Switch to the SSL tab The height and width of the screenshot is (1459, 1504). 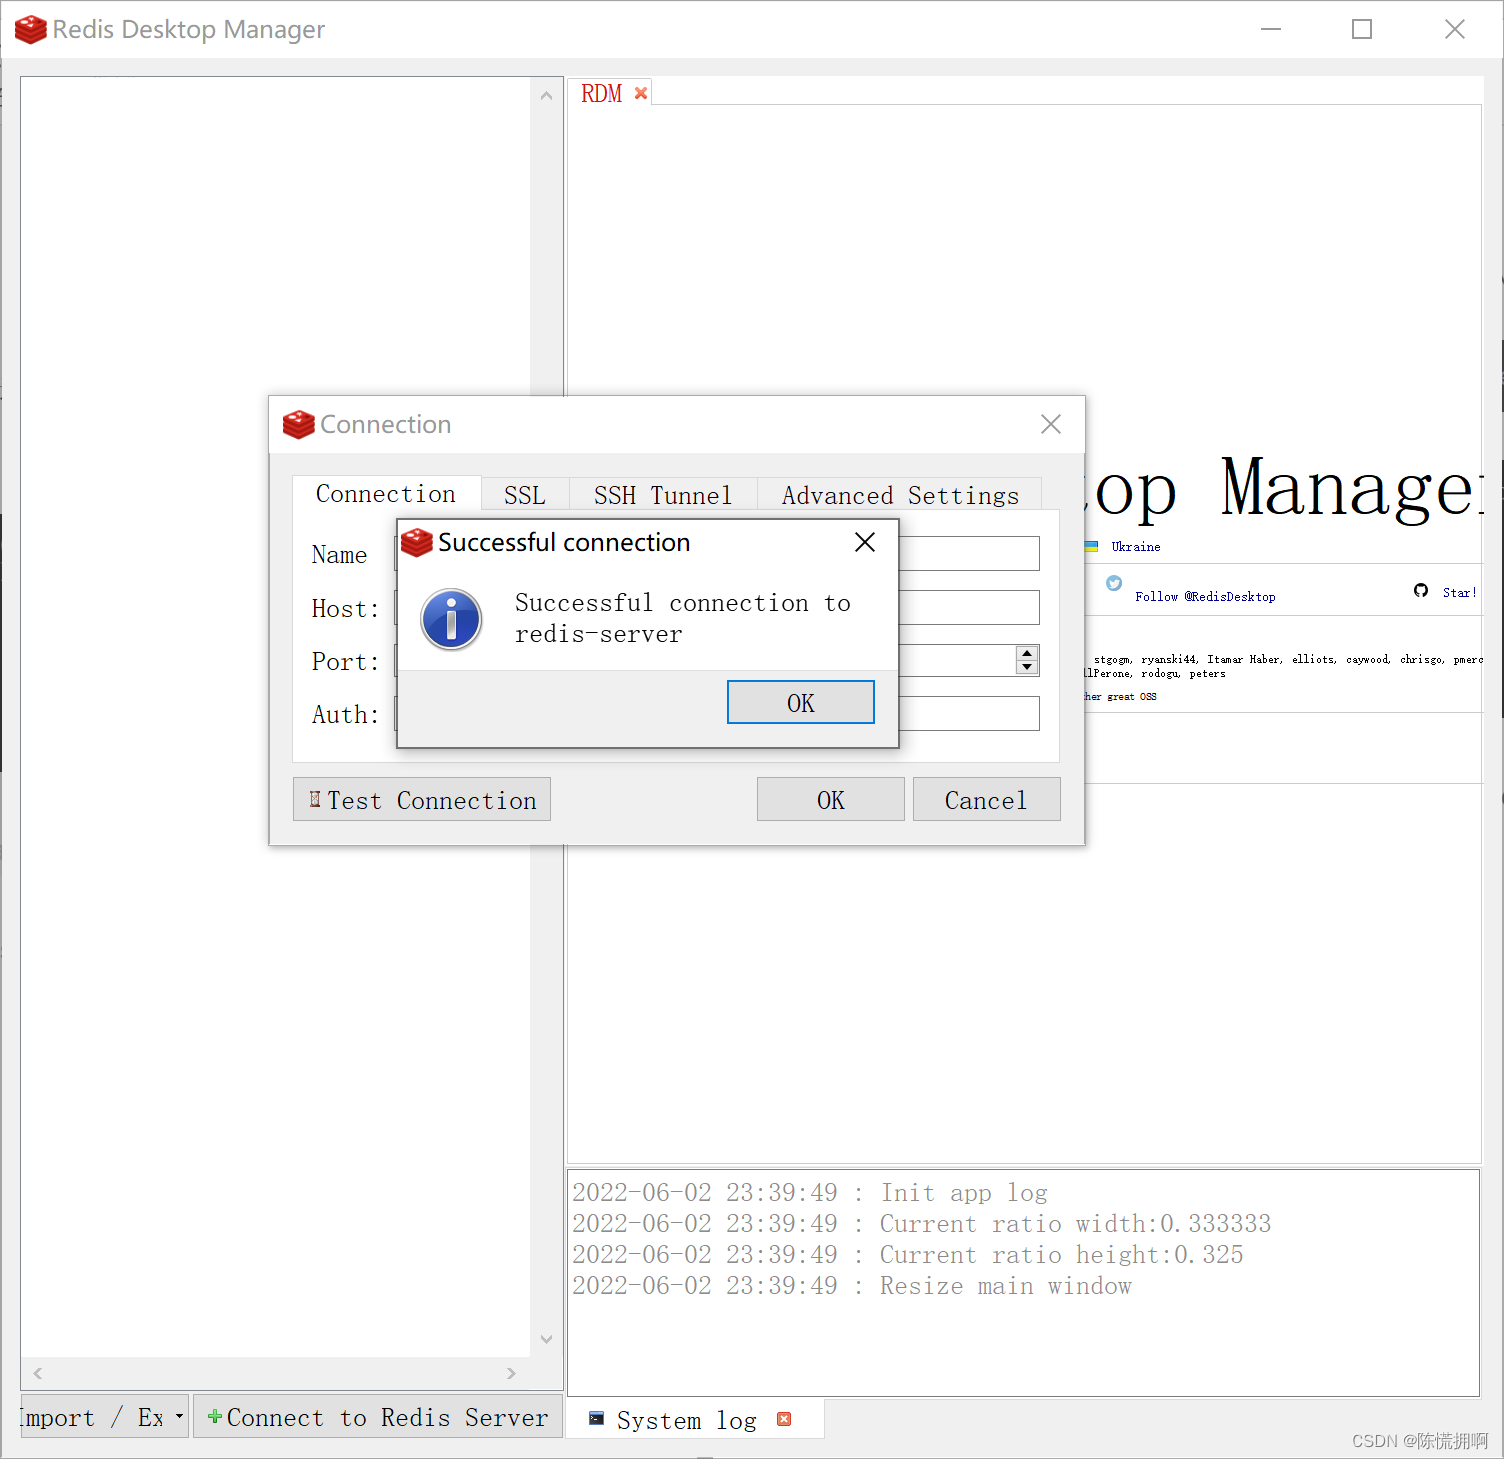[525, 495]
